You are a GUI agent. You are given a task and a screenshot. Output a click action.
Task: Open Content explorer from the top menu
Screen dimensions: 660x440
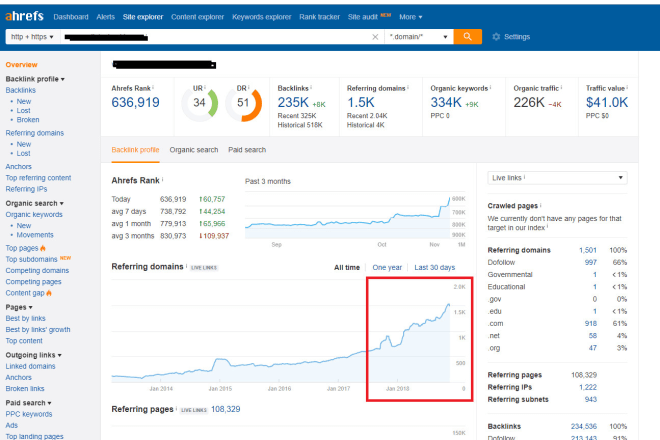coord(197,17)
